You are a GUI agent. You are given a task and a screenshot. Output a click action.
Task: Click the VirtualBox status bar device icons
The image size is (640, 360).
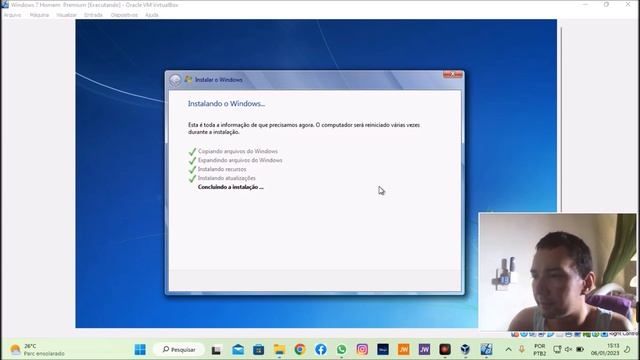point(559,334)
